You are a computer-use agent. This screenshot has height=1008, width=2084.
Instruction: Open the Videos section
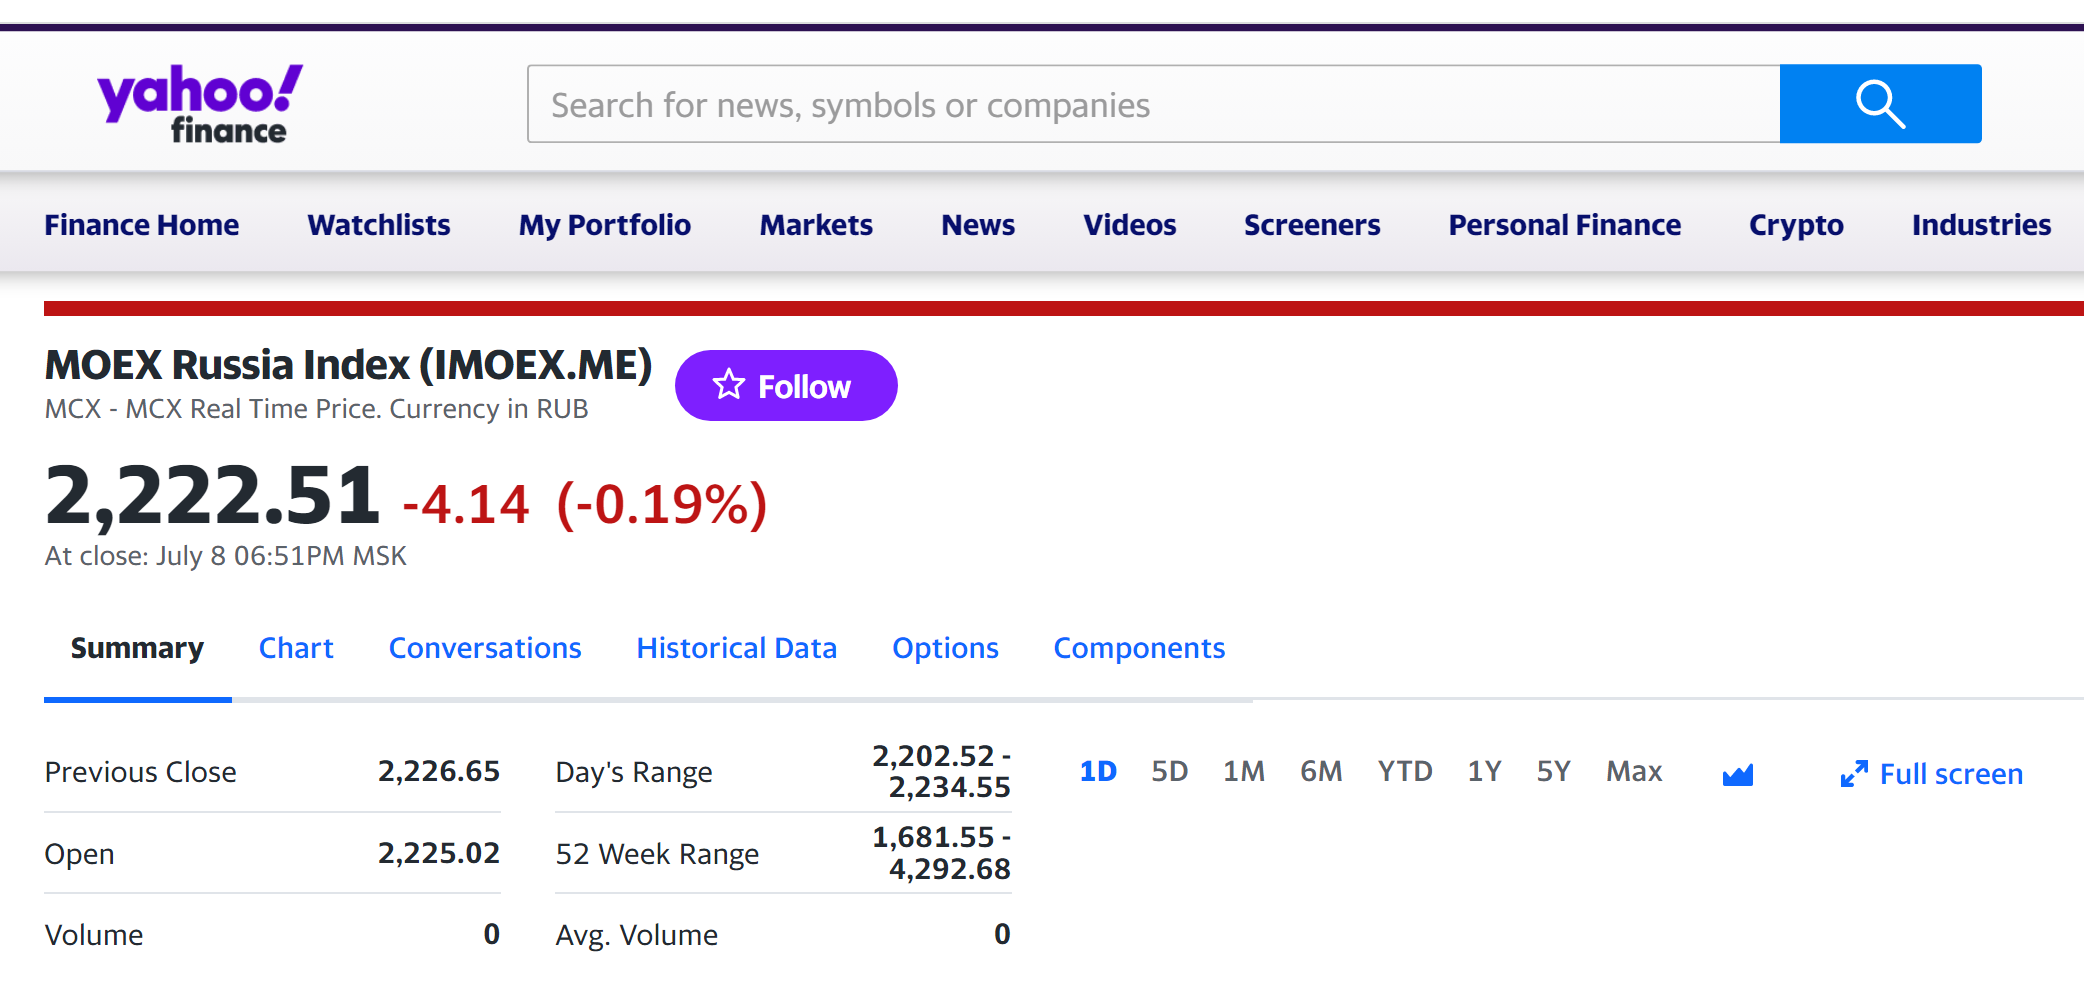point(1130,225)
